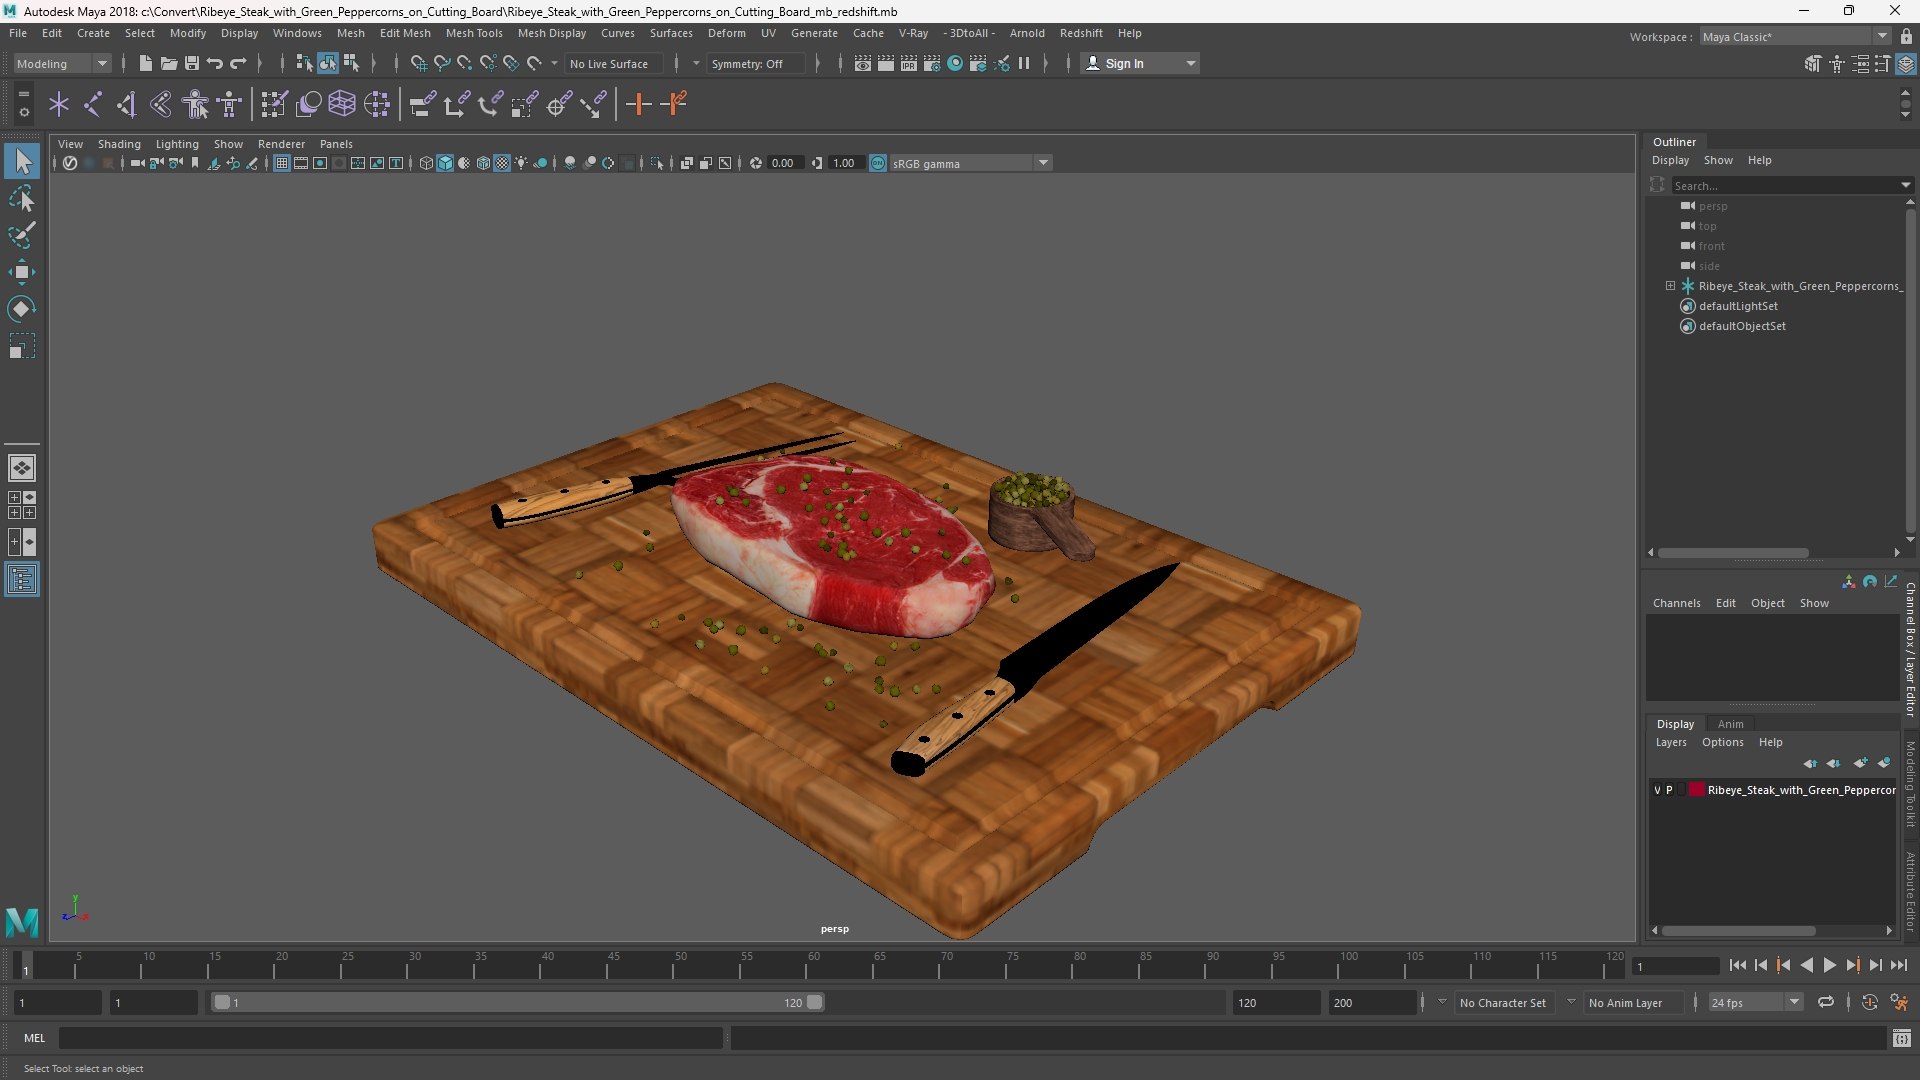Open the 24 fps frame rate dropdown

pyautogui.click(x=1754, y=1002)
